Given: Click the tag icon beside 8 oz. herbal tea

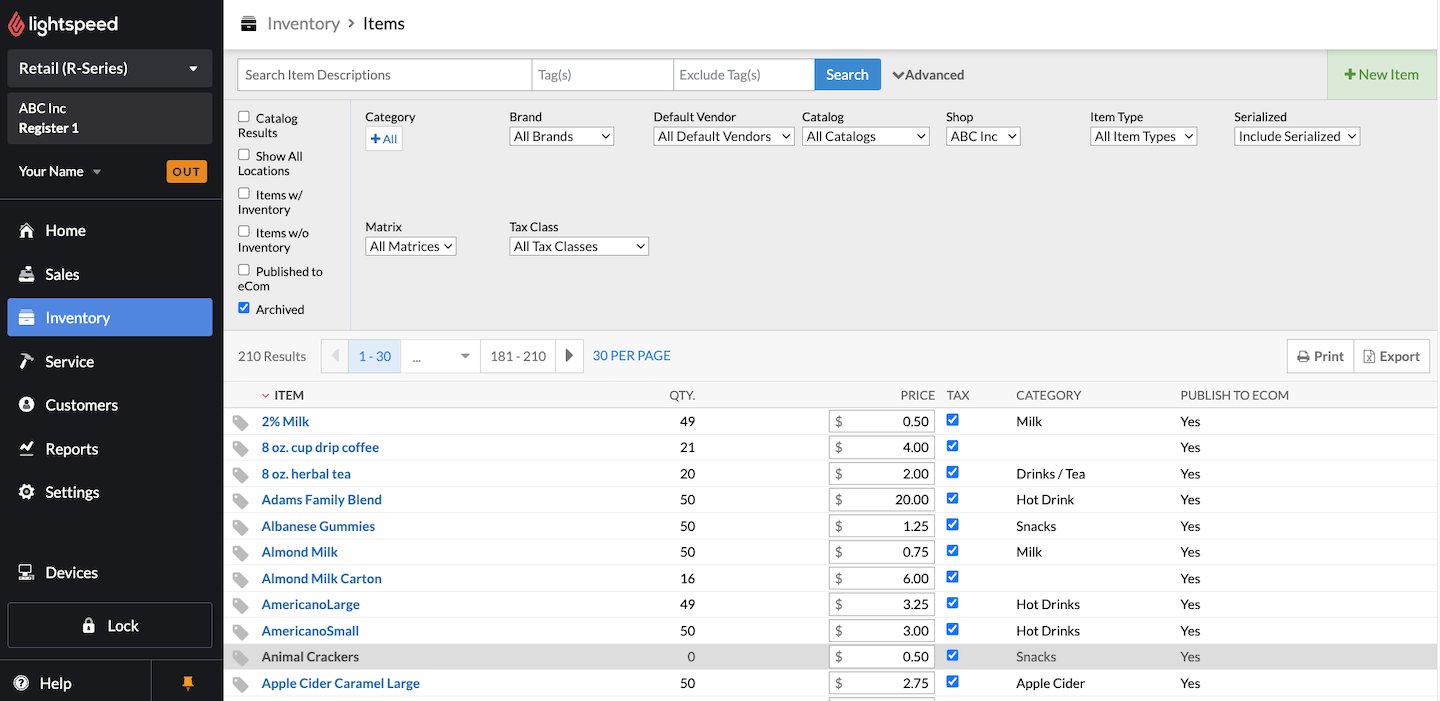Looking at the screenshot, I should pos(240,475).
